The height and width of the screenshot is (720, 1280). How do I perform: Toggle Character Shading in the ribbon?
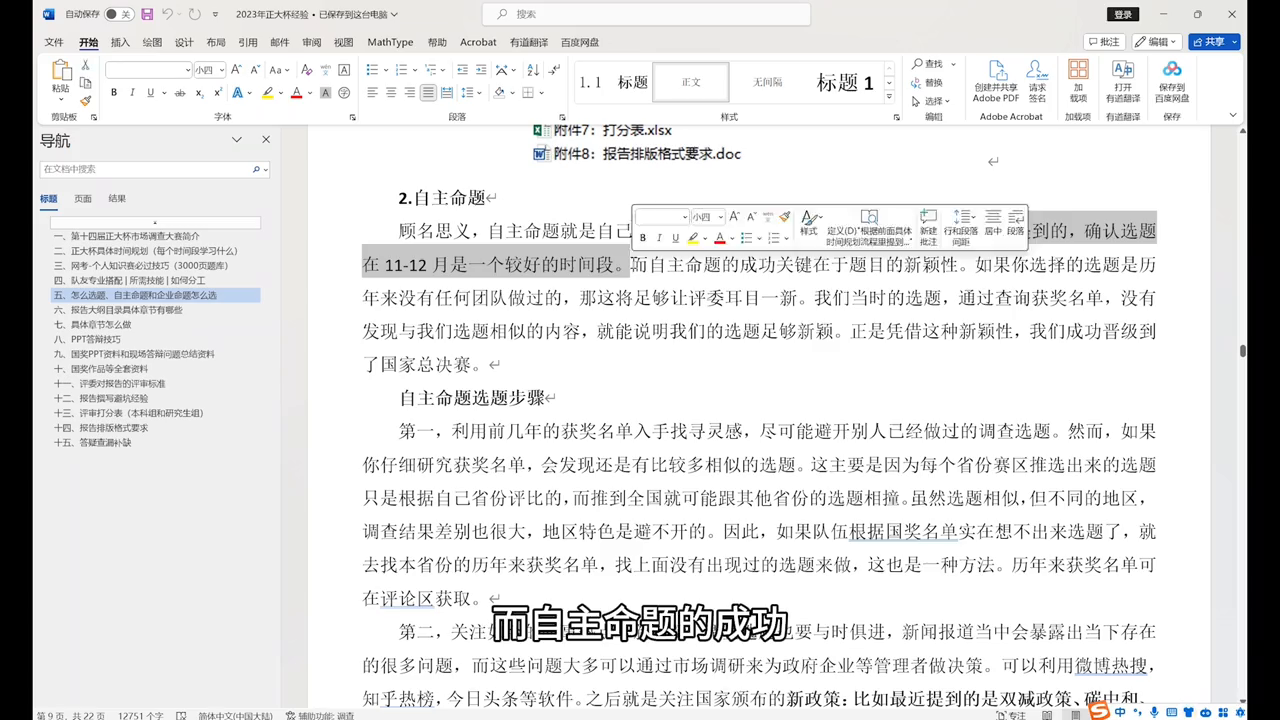325,93
